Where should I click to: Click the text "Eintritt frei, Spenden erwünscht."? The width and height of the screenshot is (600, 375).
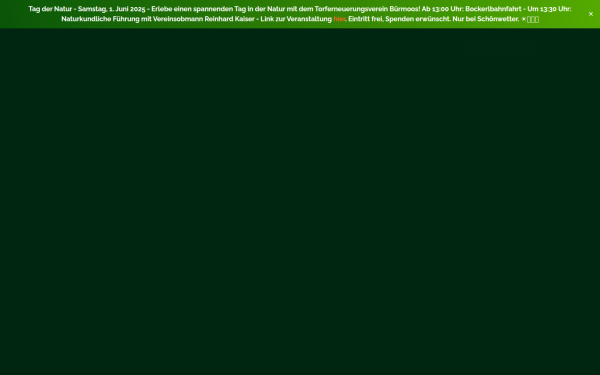(x=399, y=19)
